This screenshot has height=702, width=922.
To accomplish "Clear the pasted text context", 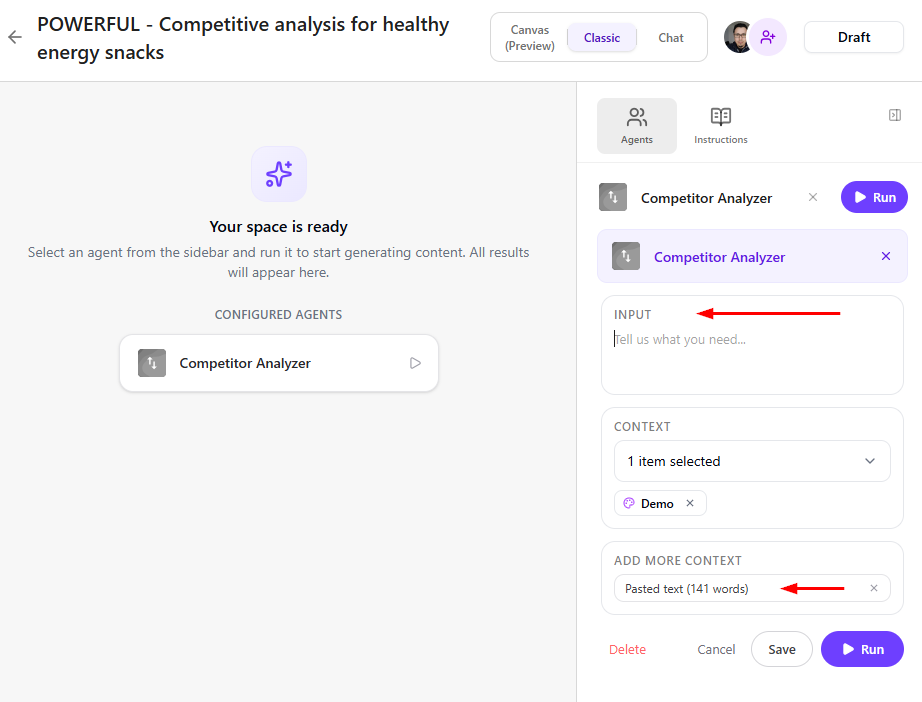I will 874,588.
